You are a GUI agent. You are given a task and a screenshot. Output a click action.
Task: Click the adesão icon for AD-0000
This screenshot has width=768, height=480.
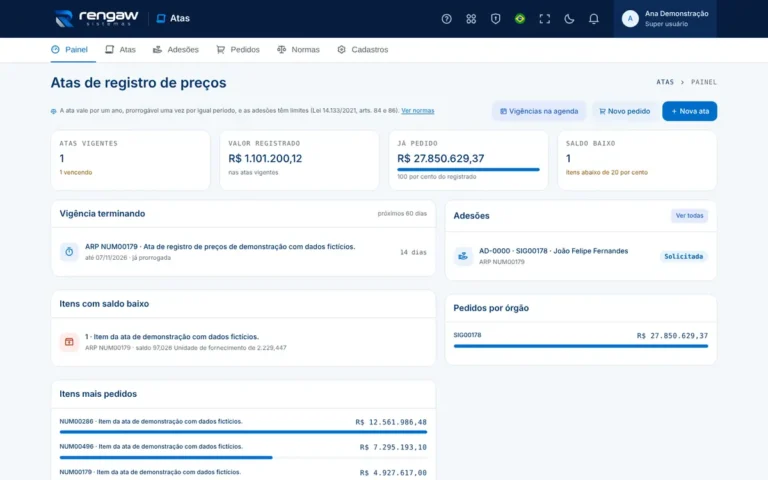(x=463, y=256)
